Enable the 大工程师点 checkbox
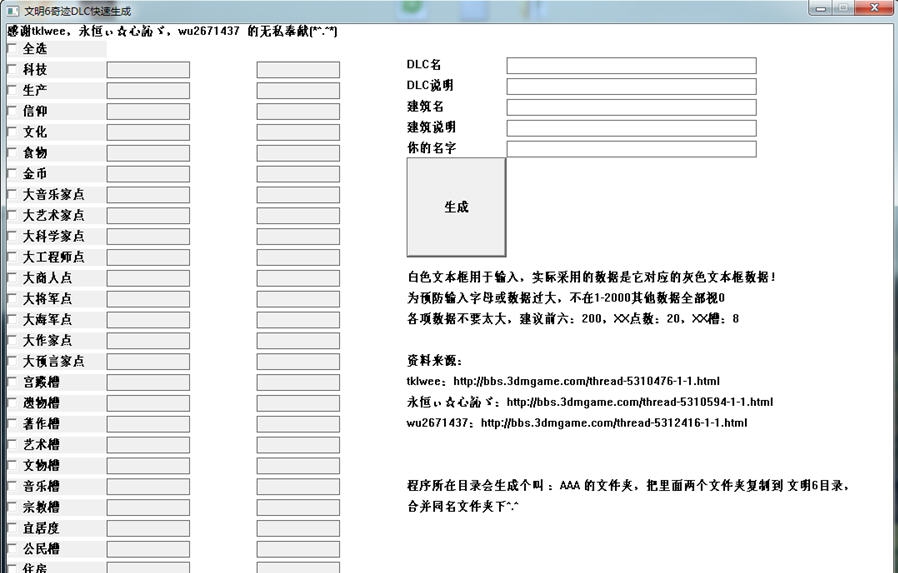This screenshot has width=898, height=573. 12,257
